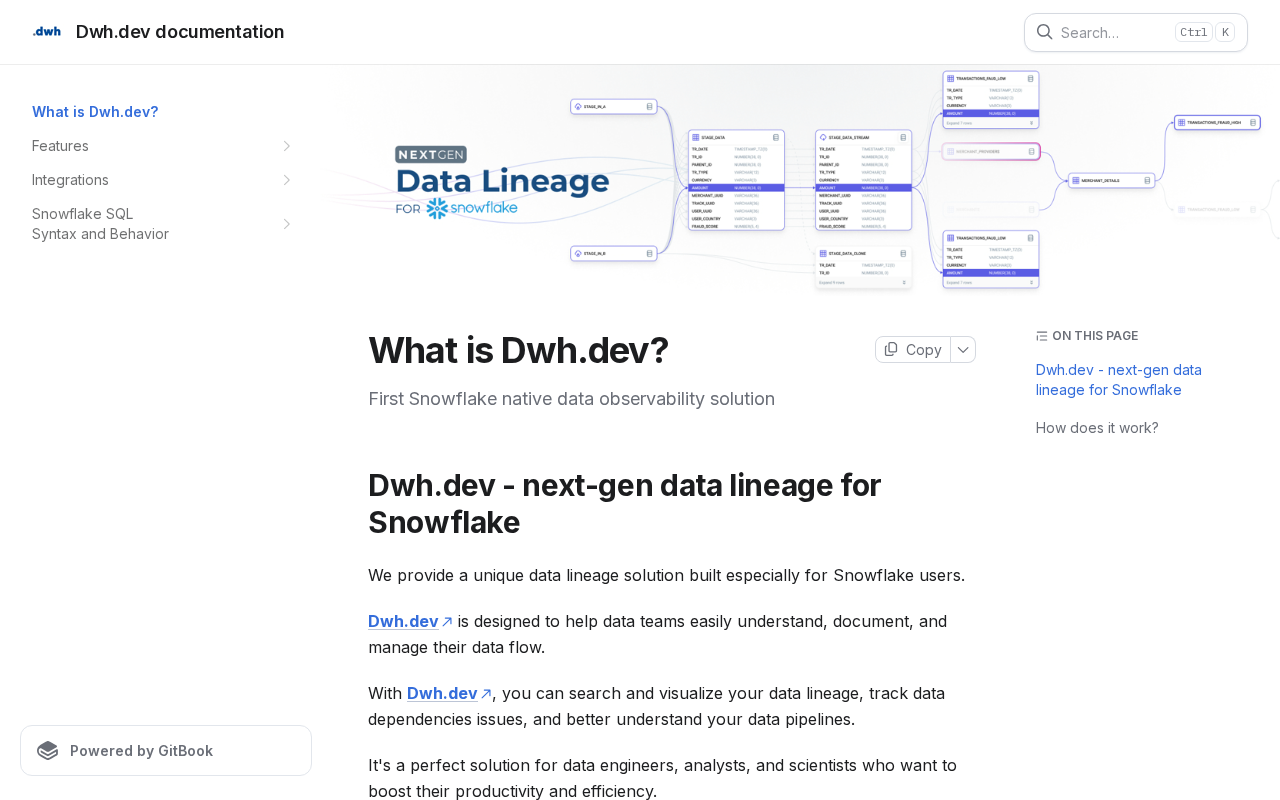Open the Copy options dropdown arrow
Screen dimensions: 1280x800
coord(963,349)
